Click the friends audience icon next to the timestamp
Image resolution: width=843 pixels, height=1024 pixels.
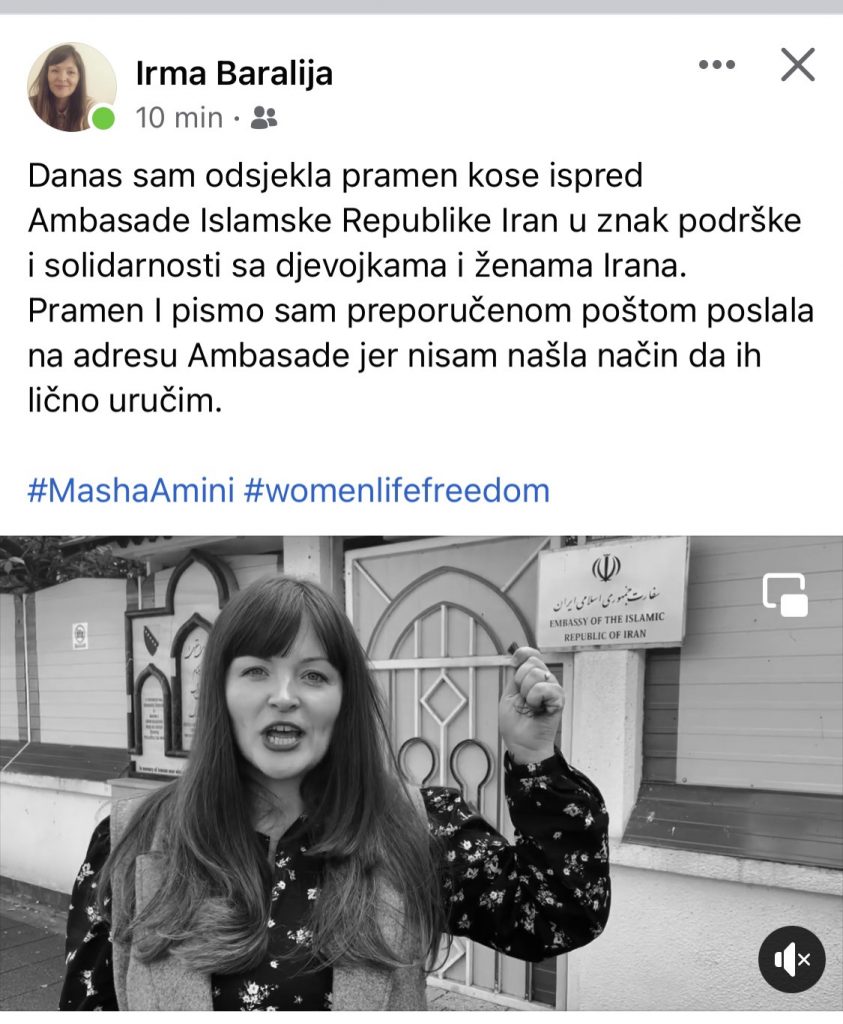[264, 118]
